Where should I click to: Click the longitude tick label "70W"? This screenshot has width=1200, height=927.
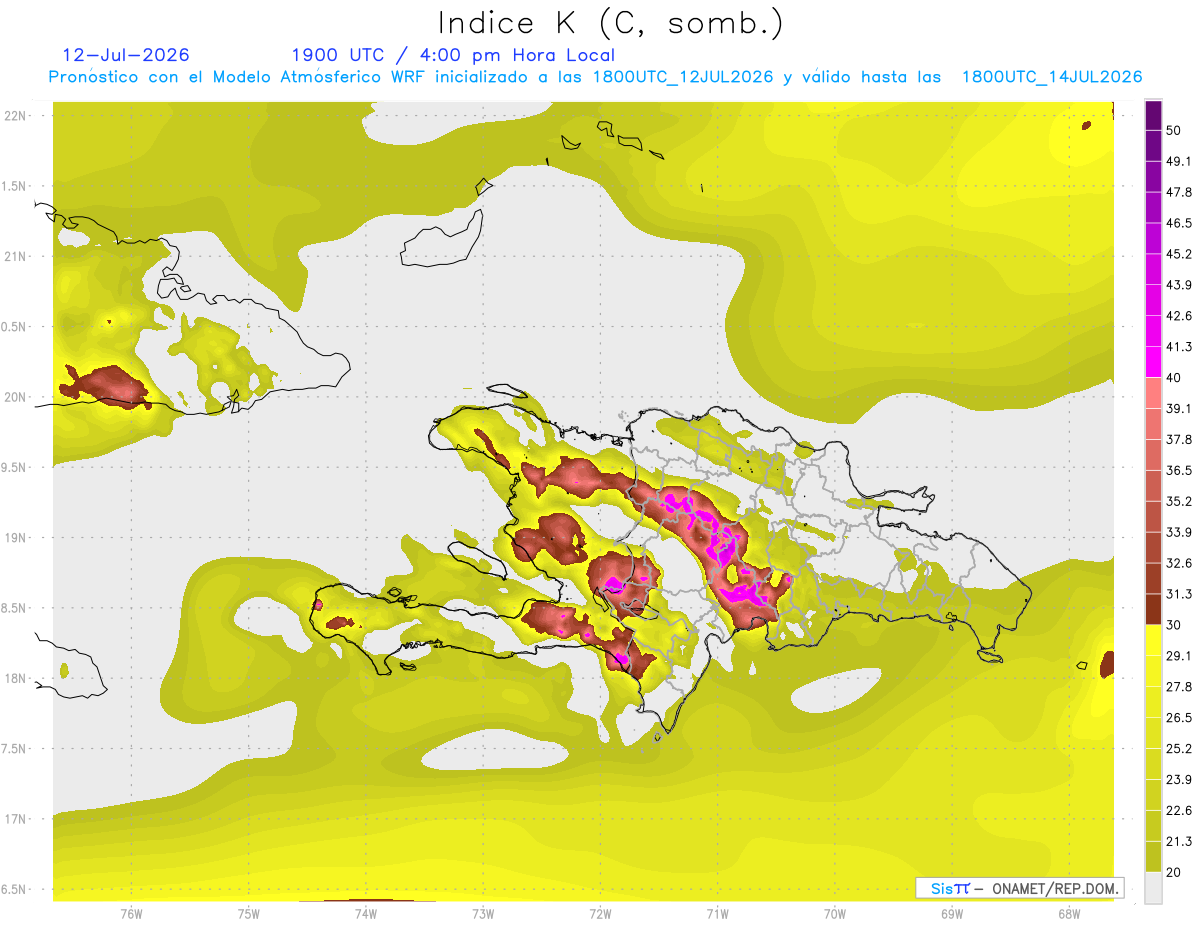(835, 914)
